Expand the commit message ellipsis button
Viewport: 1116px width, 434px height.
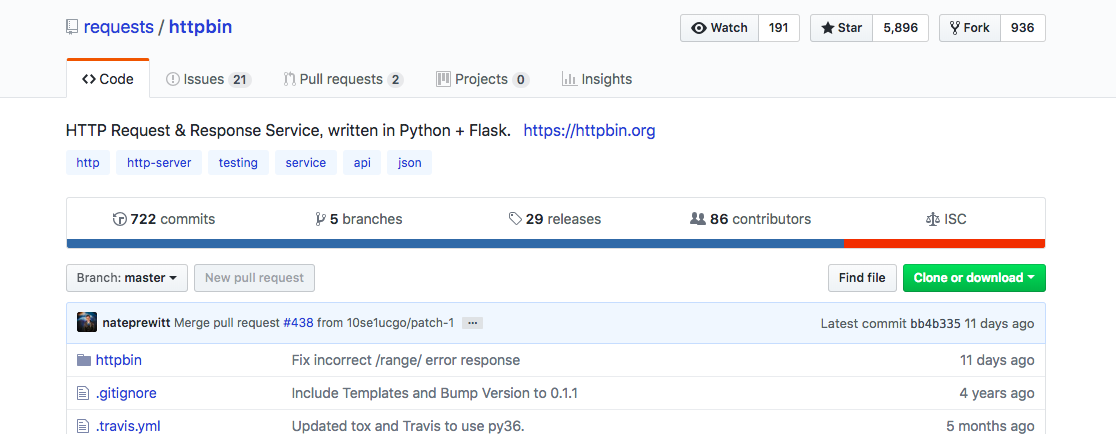tap(473, 323)
